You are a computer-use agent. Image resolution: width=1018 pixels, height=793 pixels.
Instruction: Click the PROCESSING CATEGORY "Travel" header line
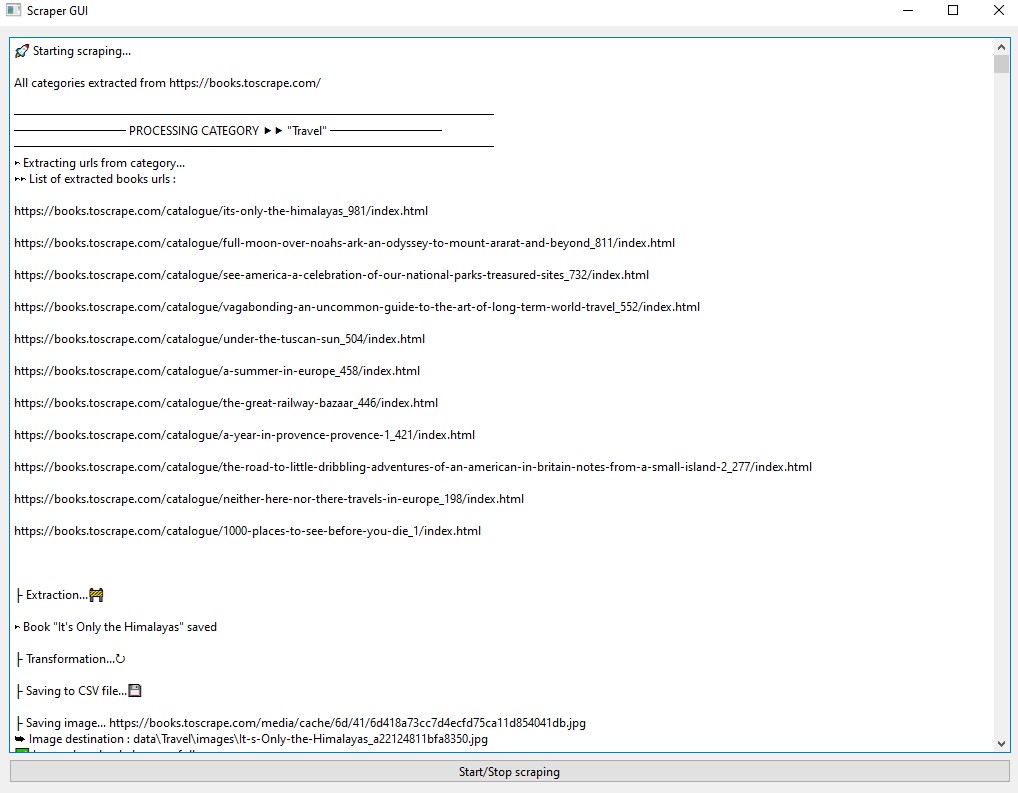tap(228, 131)
